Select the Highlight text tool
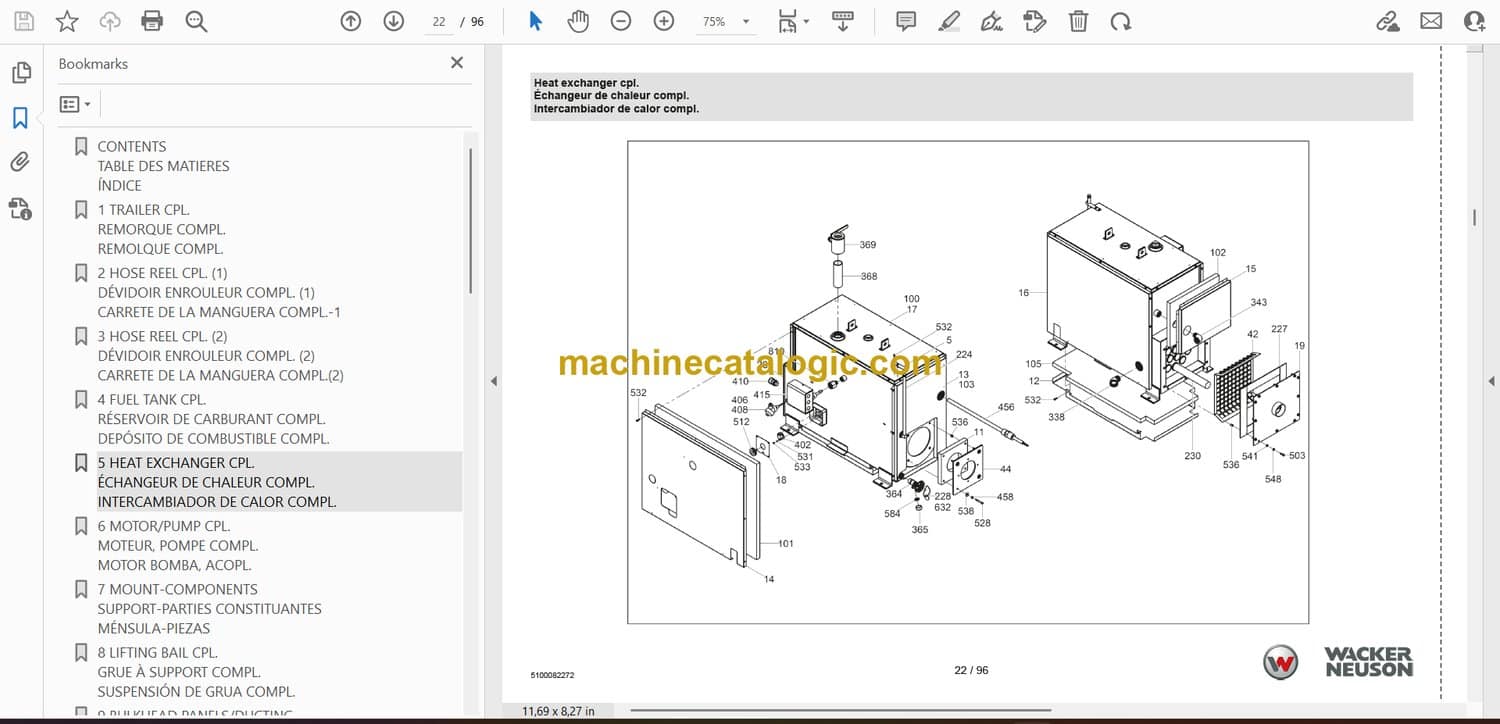This screenshot has height=724, width=1500. click(x=949, y=21)
